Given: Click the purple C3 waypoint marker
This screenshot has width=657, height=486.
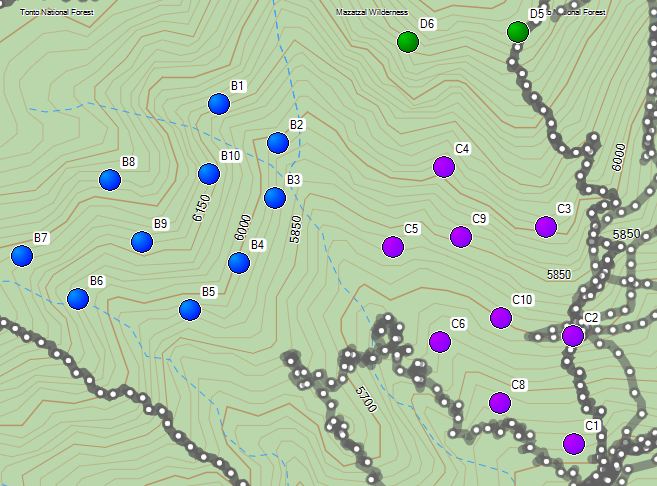Looking at the screenshot, I should click(x=545, y=226).
